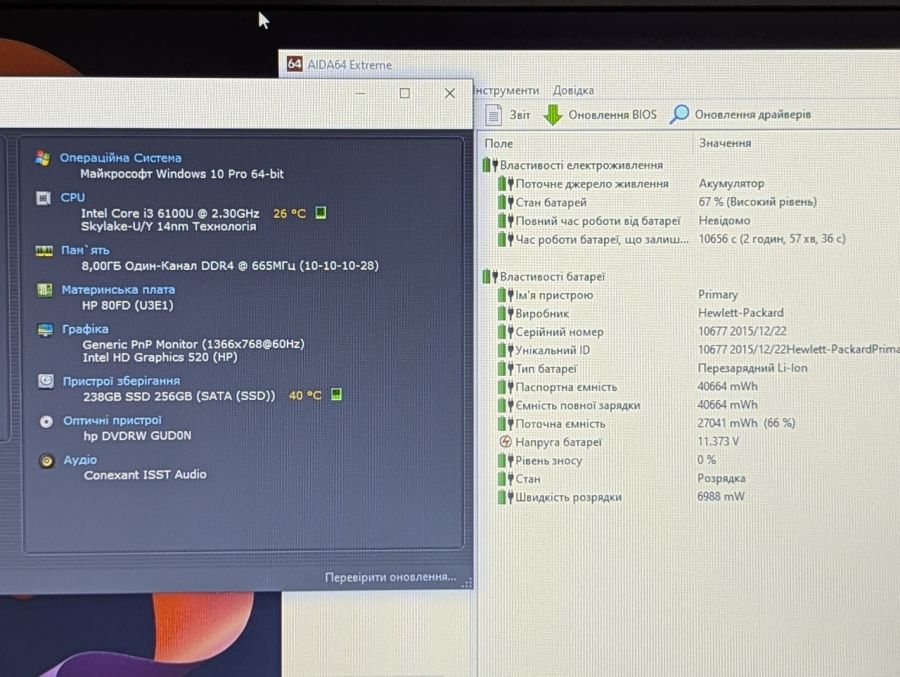Click the Перезарядний Li-Ion value
The height and width of the screenshot is (677, 900).
(752, 368)
